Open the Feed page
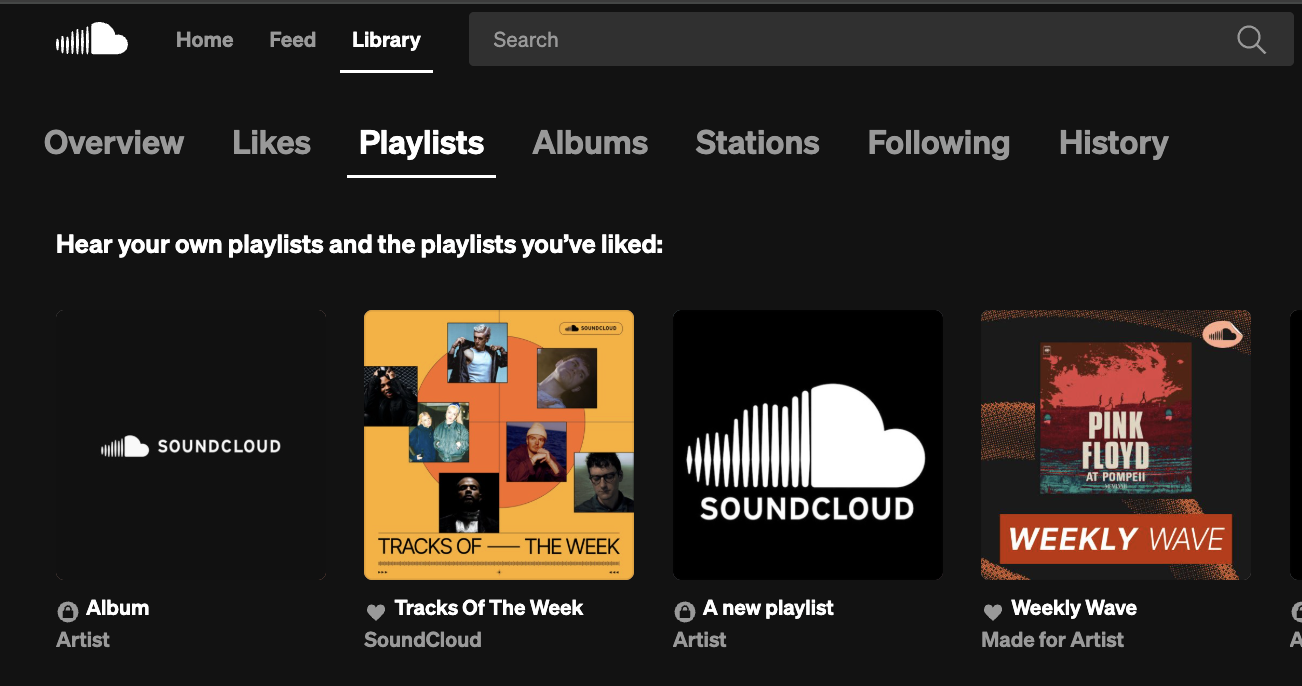The image size is (1302, 686). pos(292,40)
